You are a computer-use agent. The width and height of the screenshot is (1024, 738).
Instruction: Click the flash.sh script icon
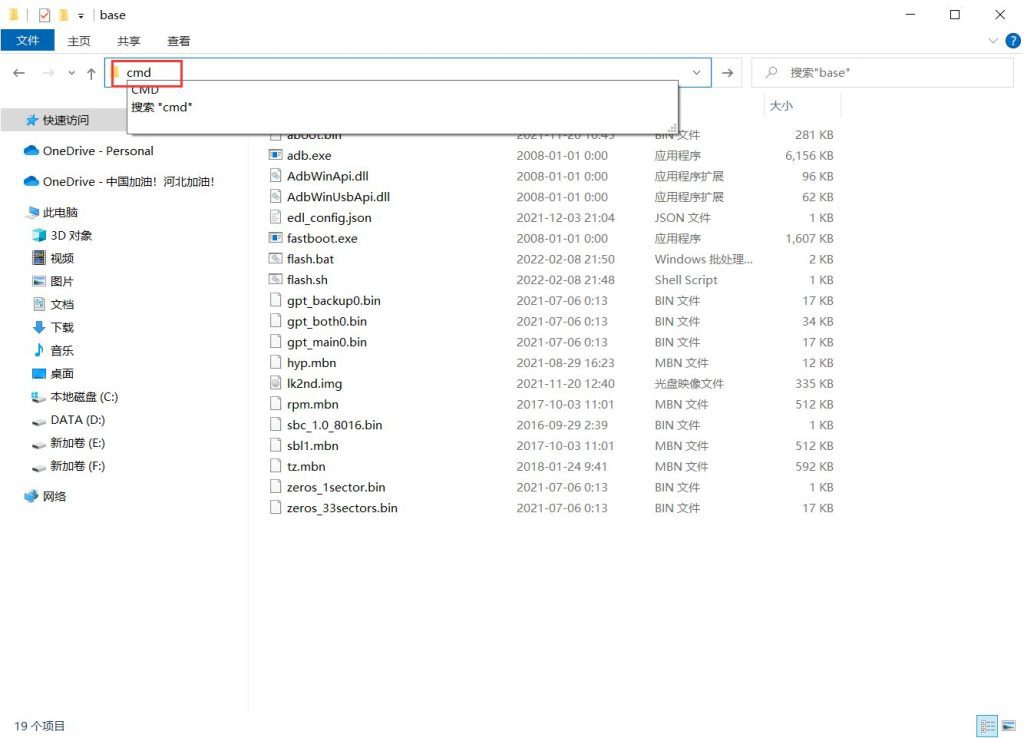pos(276,280)
